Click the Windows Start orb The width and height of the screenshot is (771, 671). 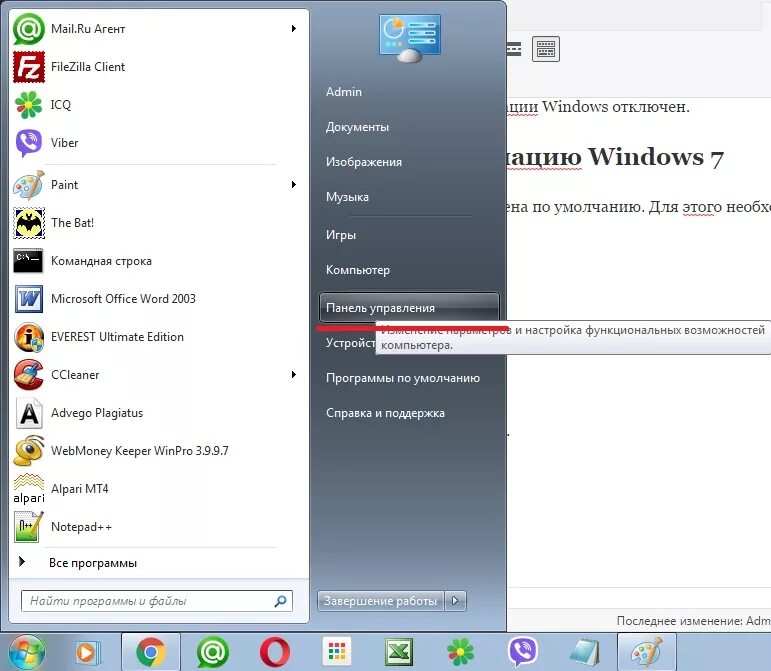pos(27,653)
